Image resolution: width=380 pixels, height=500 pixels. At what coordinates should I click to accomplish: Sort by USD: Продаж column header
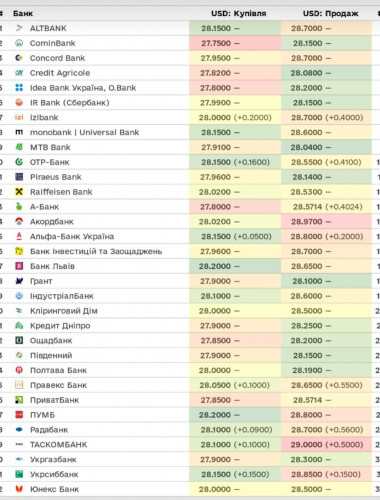[x=330, y=14]
